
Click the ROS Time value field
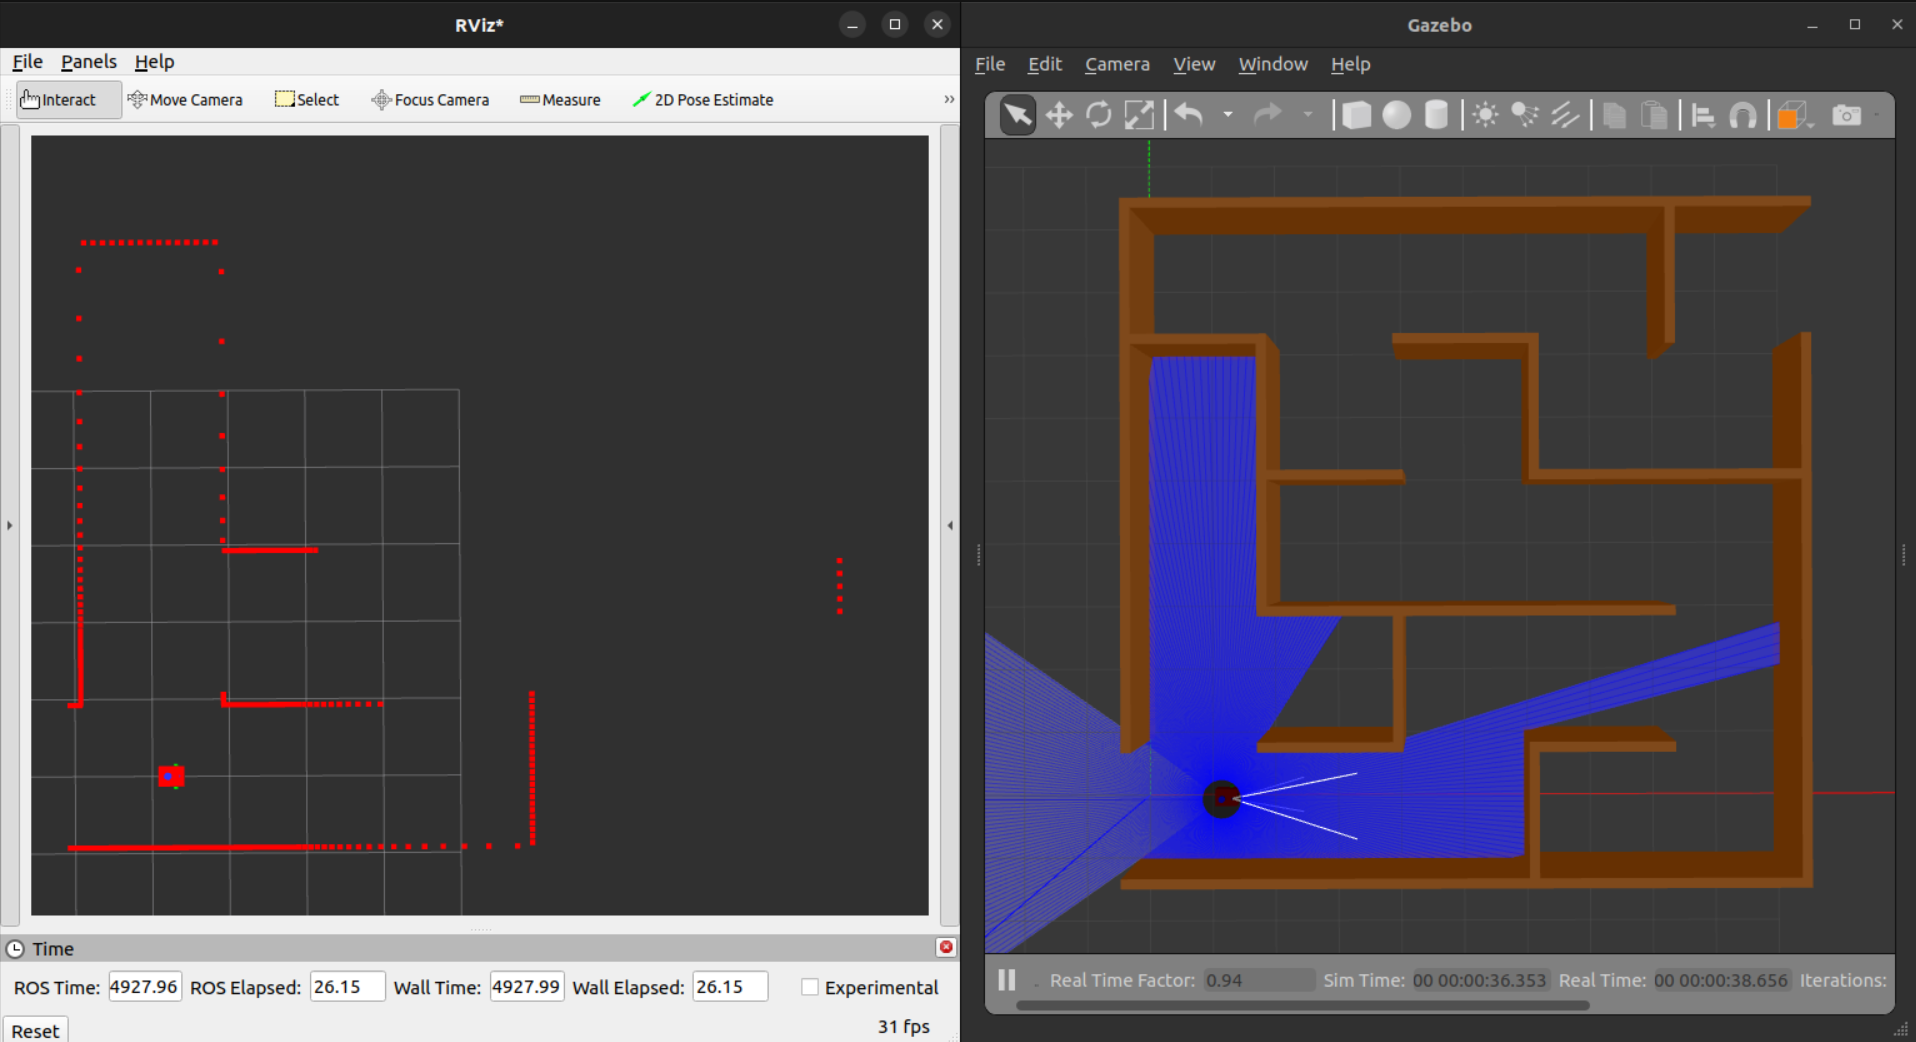tap(145, 987)
